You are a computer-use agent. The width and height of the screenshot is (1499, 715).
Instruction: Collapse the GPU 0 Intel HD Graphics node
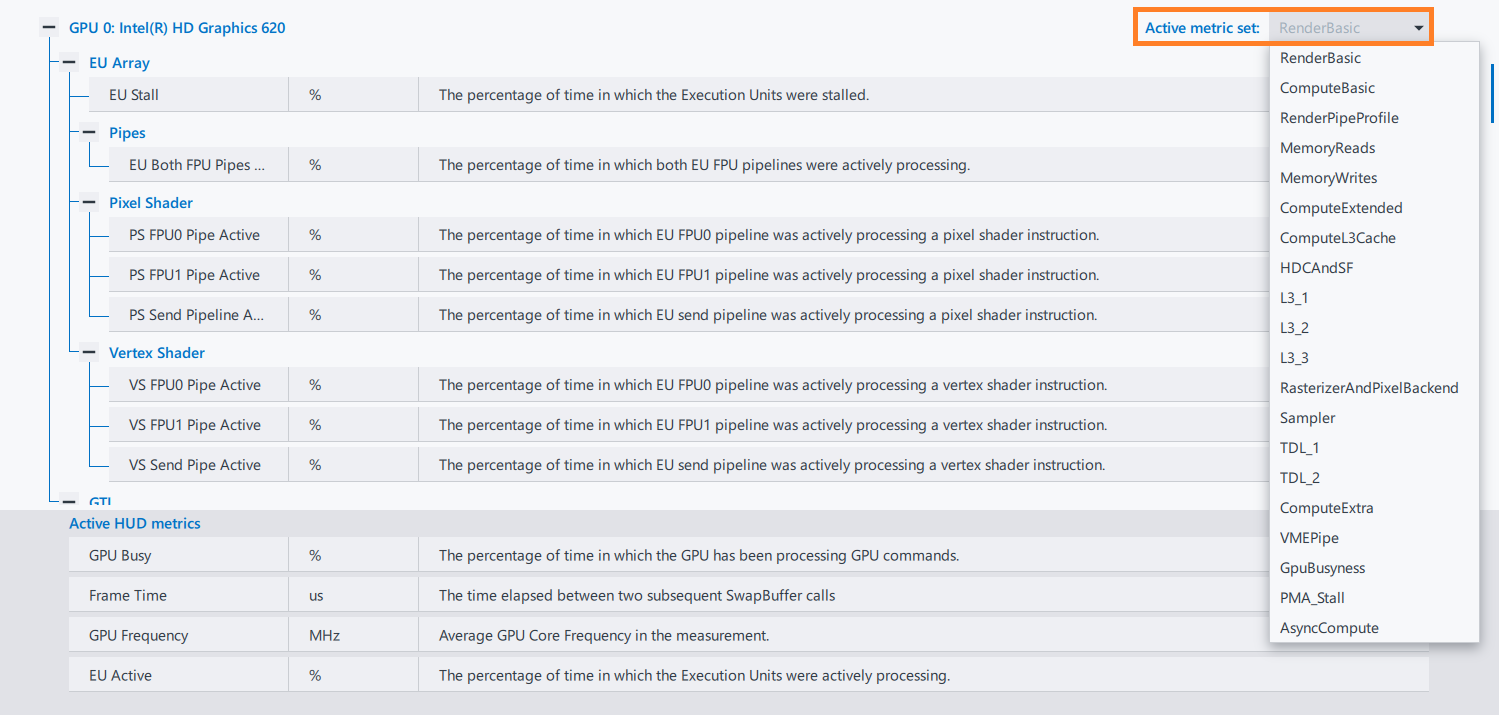coord(49,28)
